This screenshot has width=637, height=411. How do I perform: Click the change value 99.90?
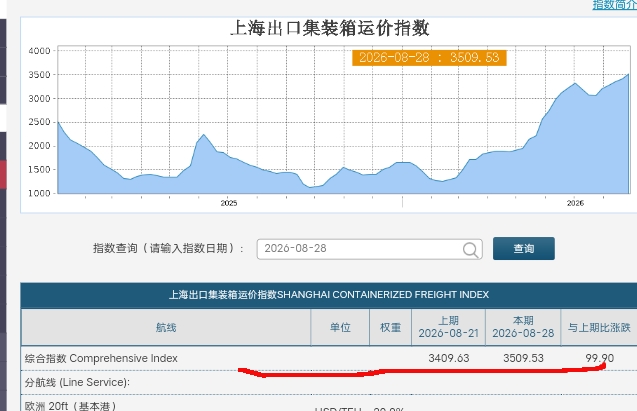[x=600, y=358]
